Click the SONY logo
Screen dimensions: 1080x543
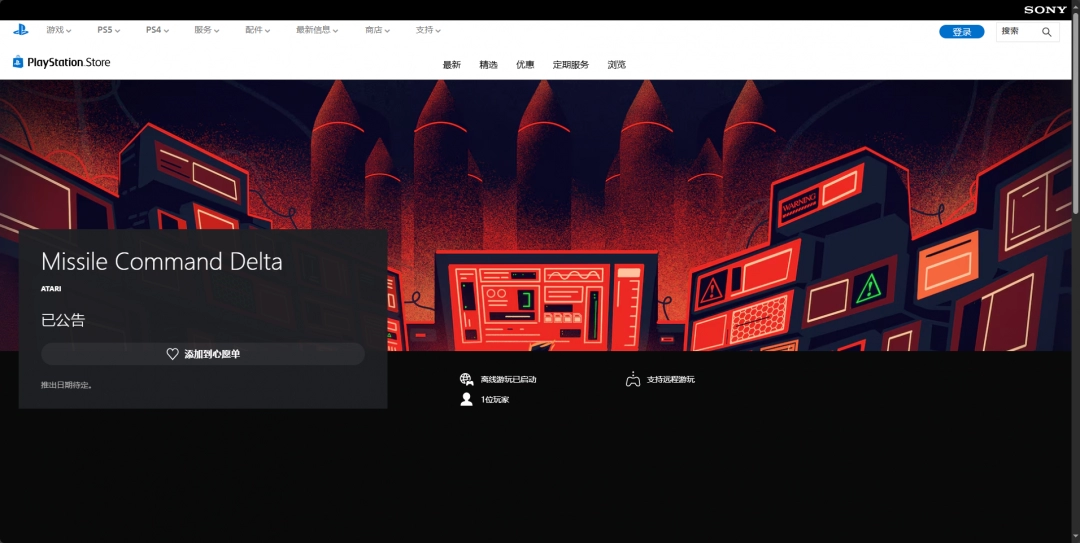tap(1045, 10)
